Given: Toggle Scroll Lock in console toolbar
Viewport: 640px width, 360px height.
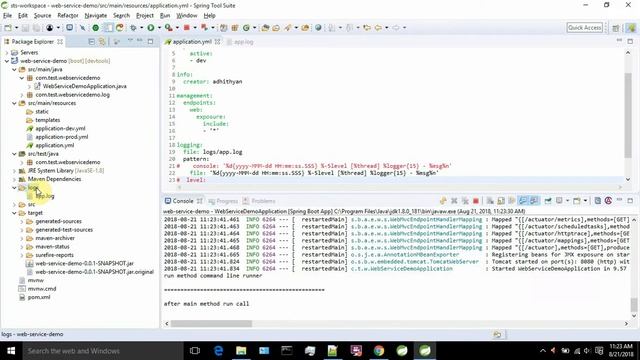Looking at the screenshot, I should 501,201.
